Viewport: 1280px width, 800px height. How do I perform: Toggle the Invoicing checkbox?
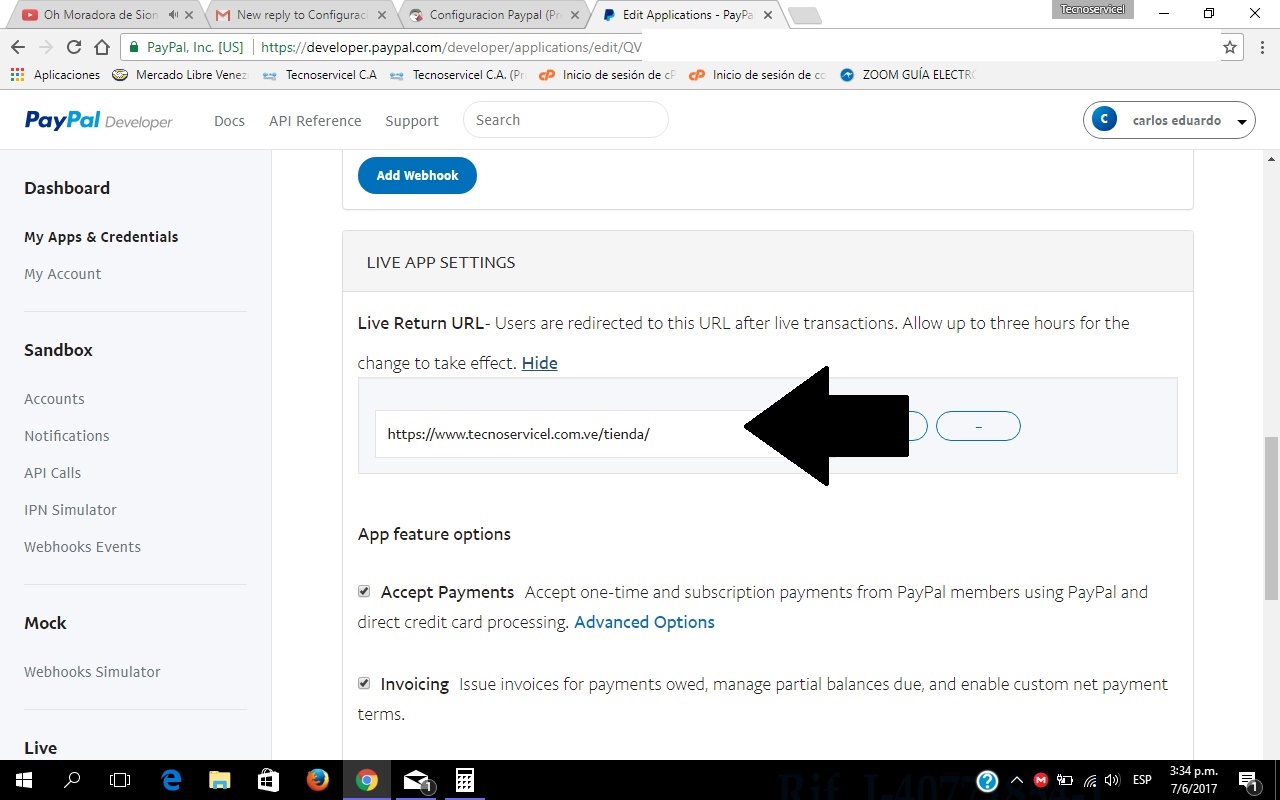tap(364, 683)
